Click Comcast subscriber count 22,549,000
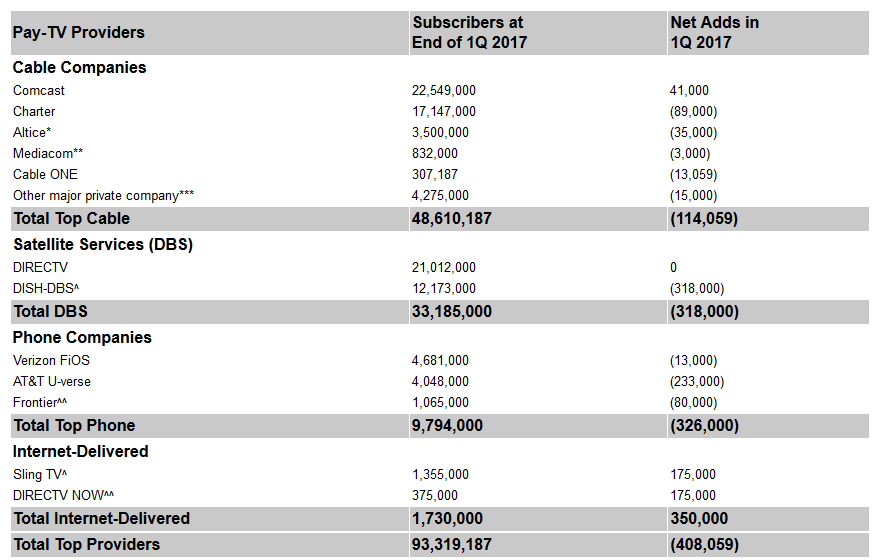This screenshot has height=560, width=874. (444, 90)
